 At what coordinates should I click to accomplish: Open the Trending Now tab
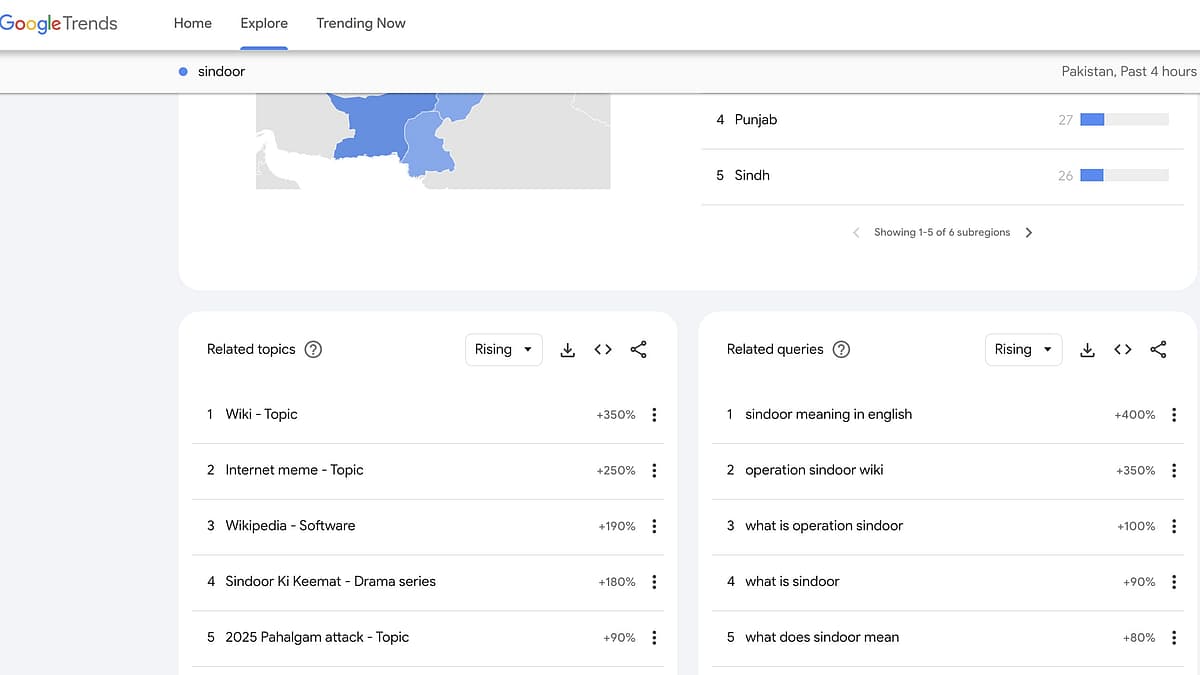point(361,23)
